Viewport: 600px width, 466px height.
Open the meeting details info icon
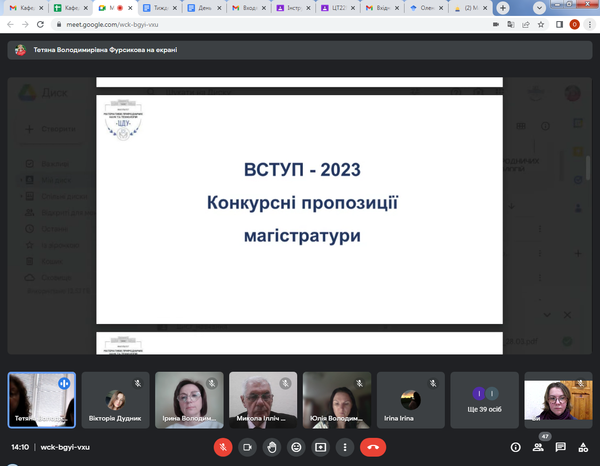(x=516, y=448)
